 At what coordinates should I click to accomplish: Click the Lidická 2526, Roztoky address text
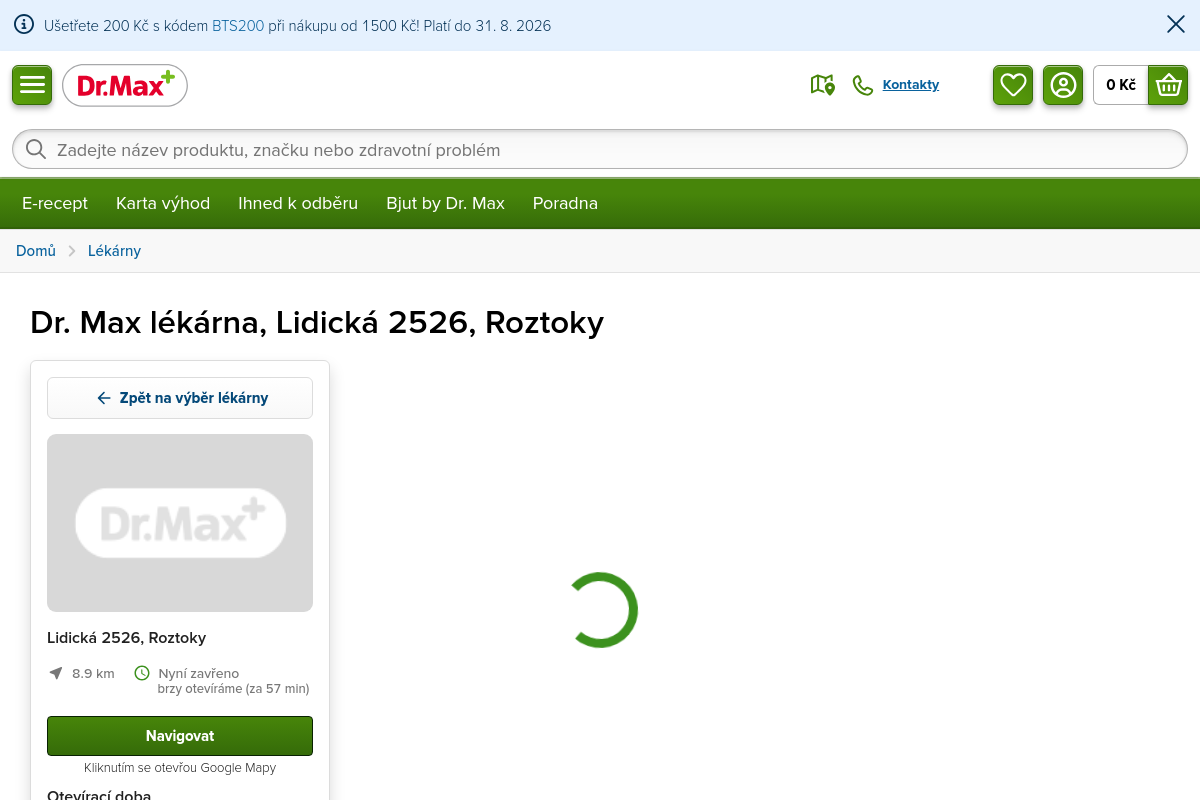[x=127, y=638]
